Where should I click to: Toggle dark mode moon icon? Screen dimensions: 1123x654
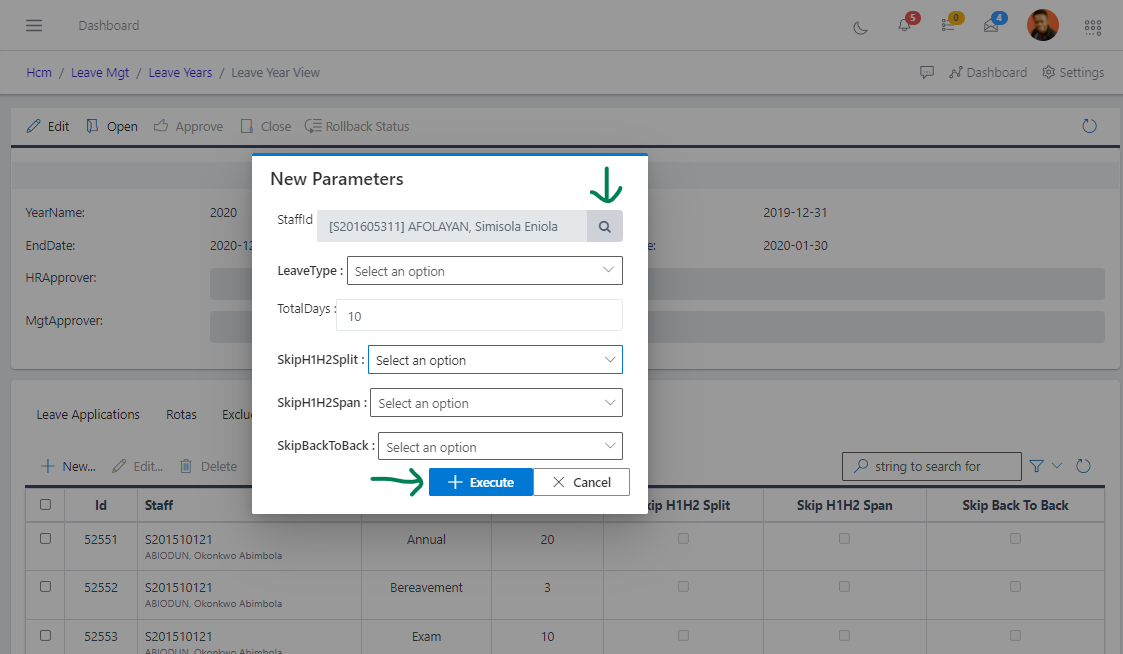pos(860,26)
